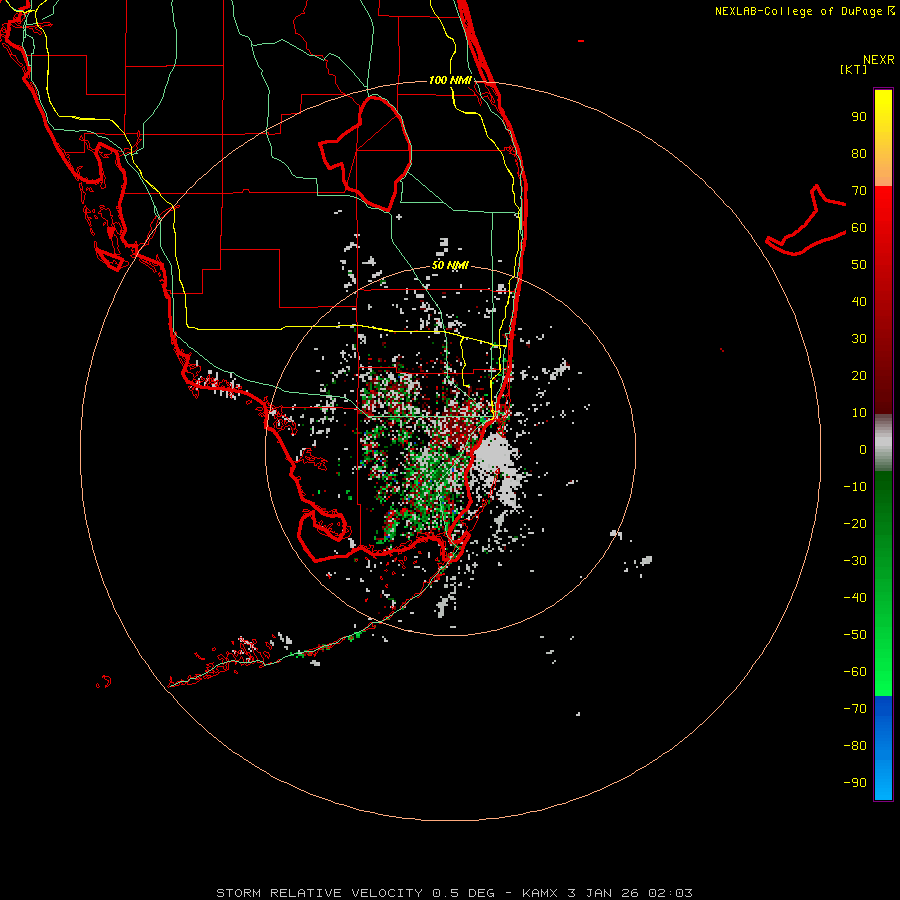
Task: Click the -60 knot label on the scale
Action: point(855,672)
